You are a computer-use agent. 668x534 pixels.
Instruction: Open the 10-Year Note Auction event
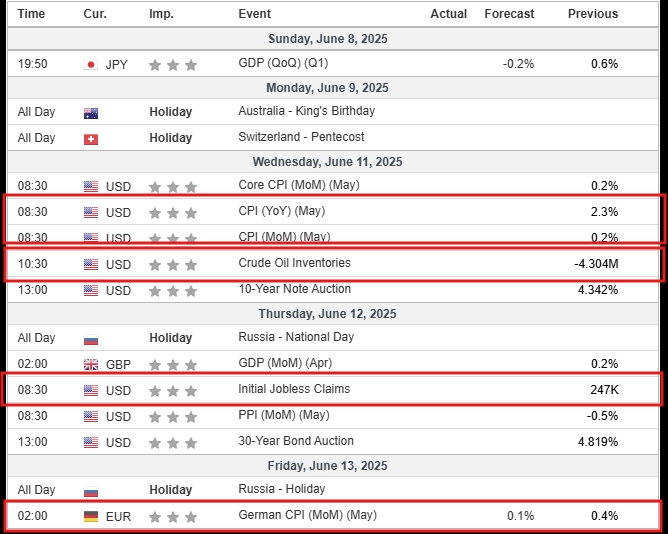coord(294,289)
